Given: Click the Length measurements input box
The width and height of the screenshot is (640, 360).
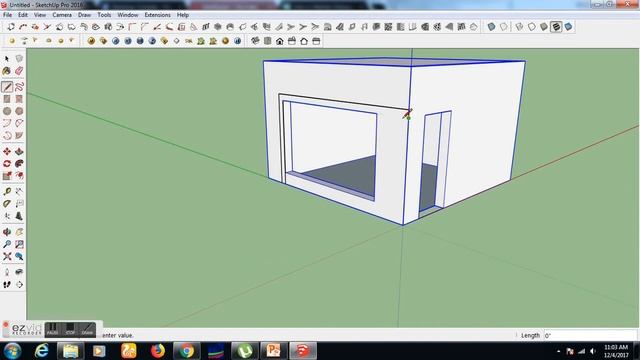Looking at the screenshot, I should click(x=590, y=335).
